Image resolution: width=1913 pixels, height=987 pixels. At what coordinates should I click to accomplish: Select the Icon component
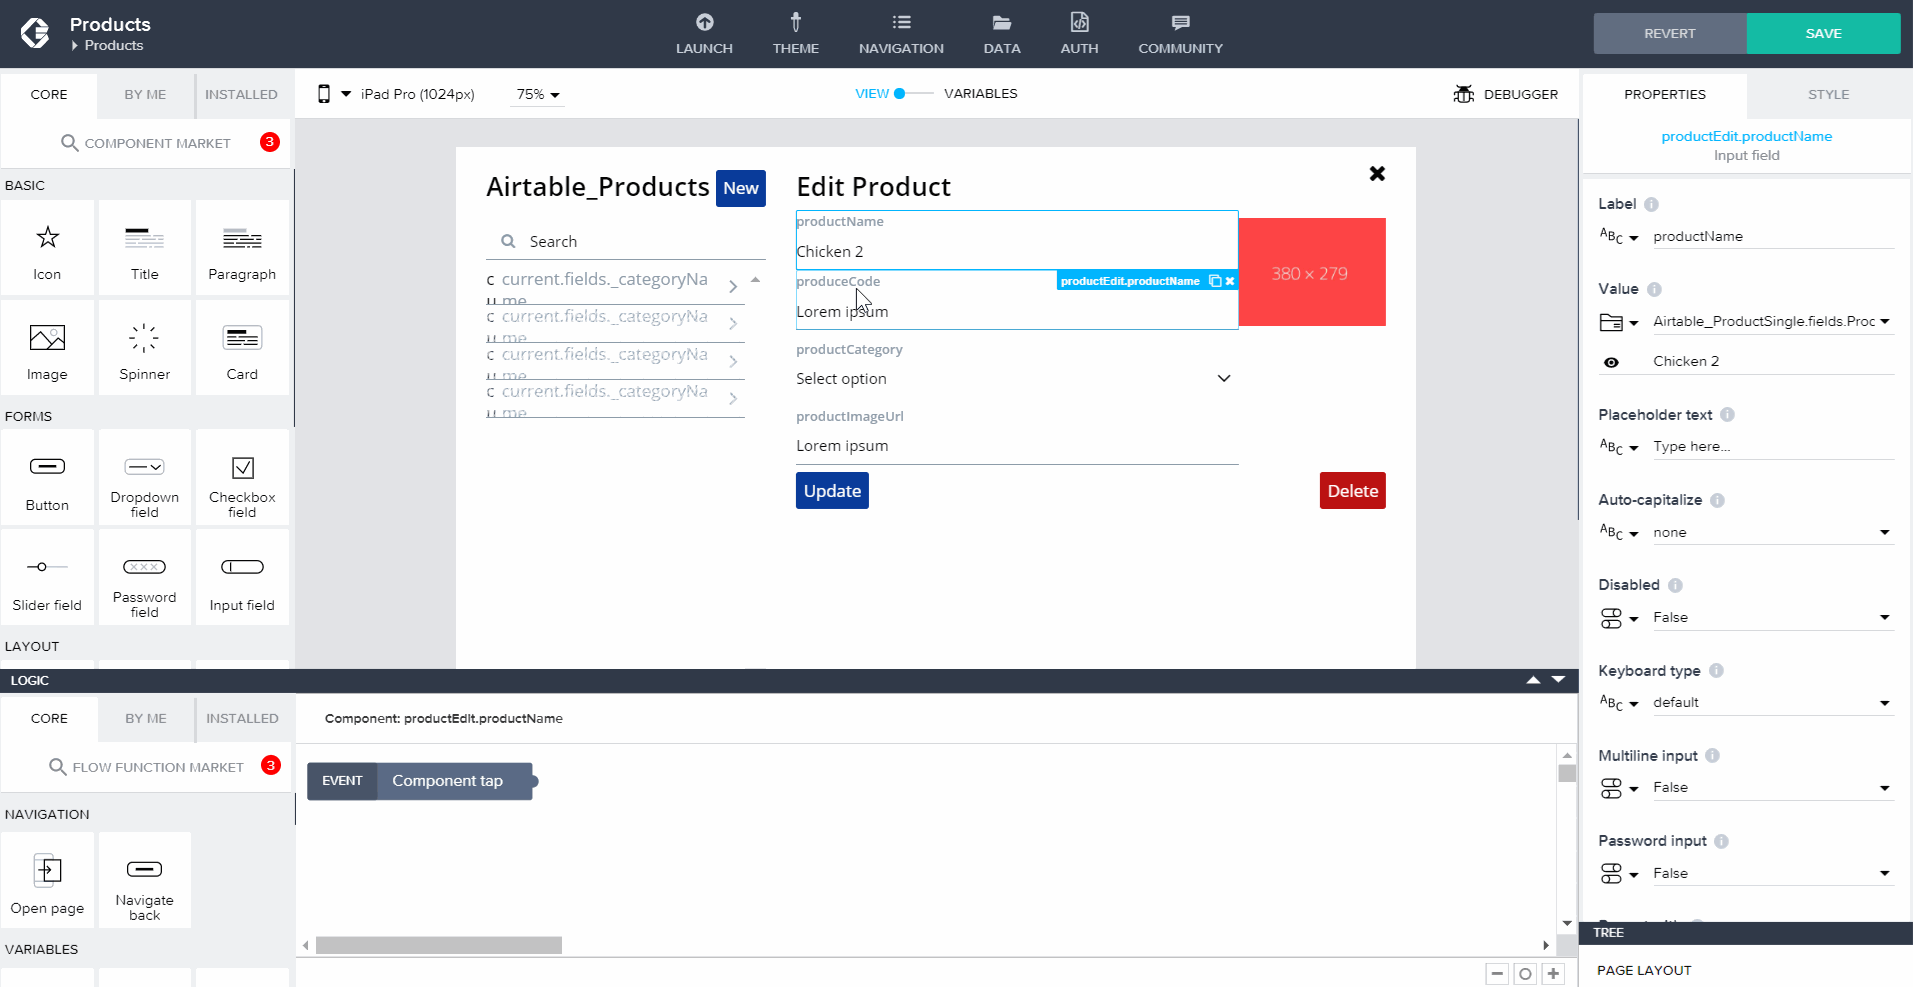[x=47, y=248]
